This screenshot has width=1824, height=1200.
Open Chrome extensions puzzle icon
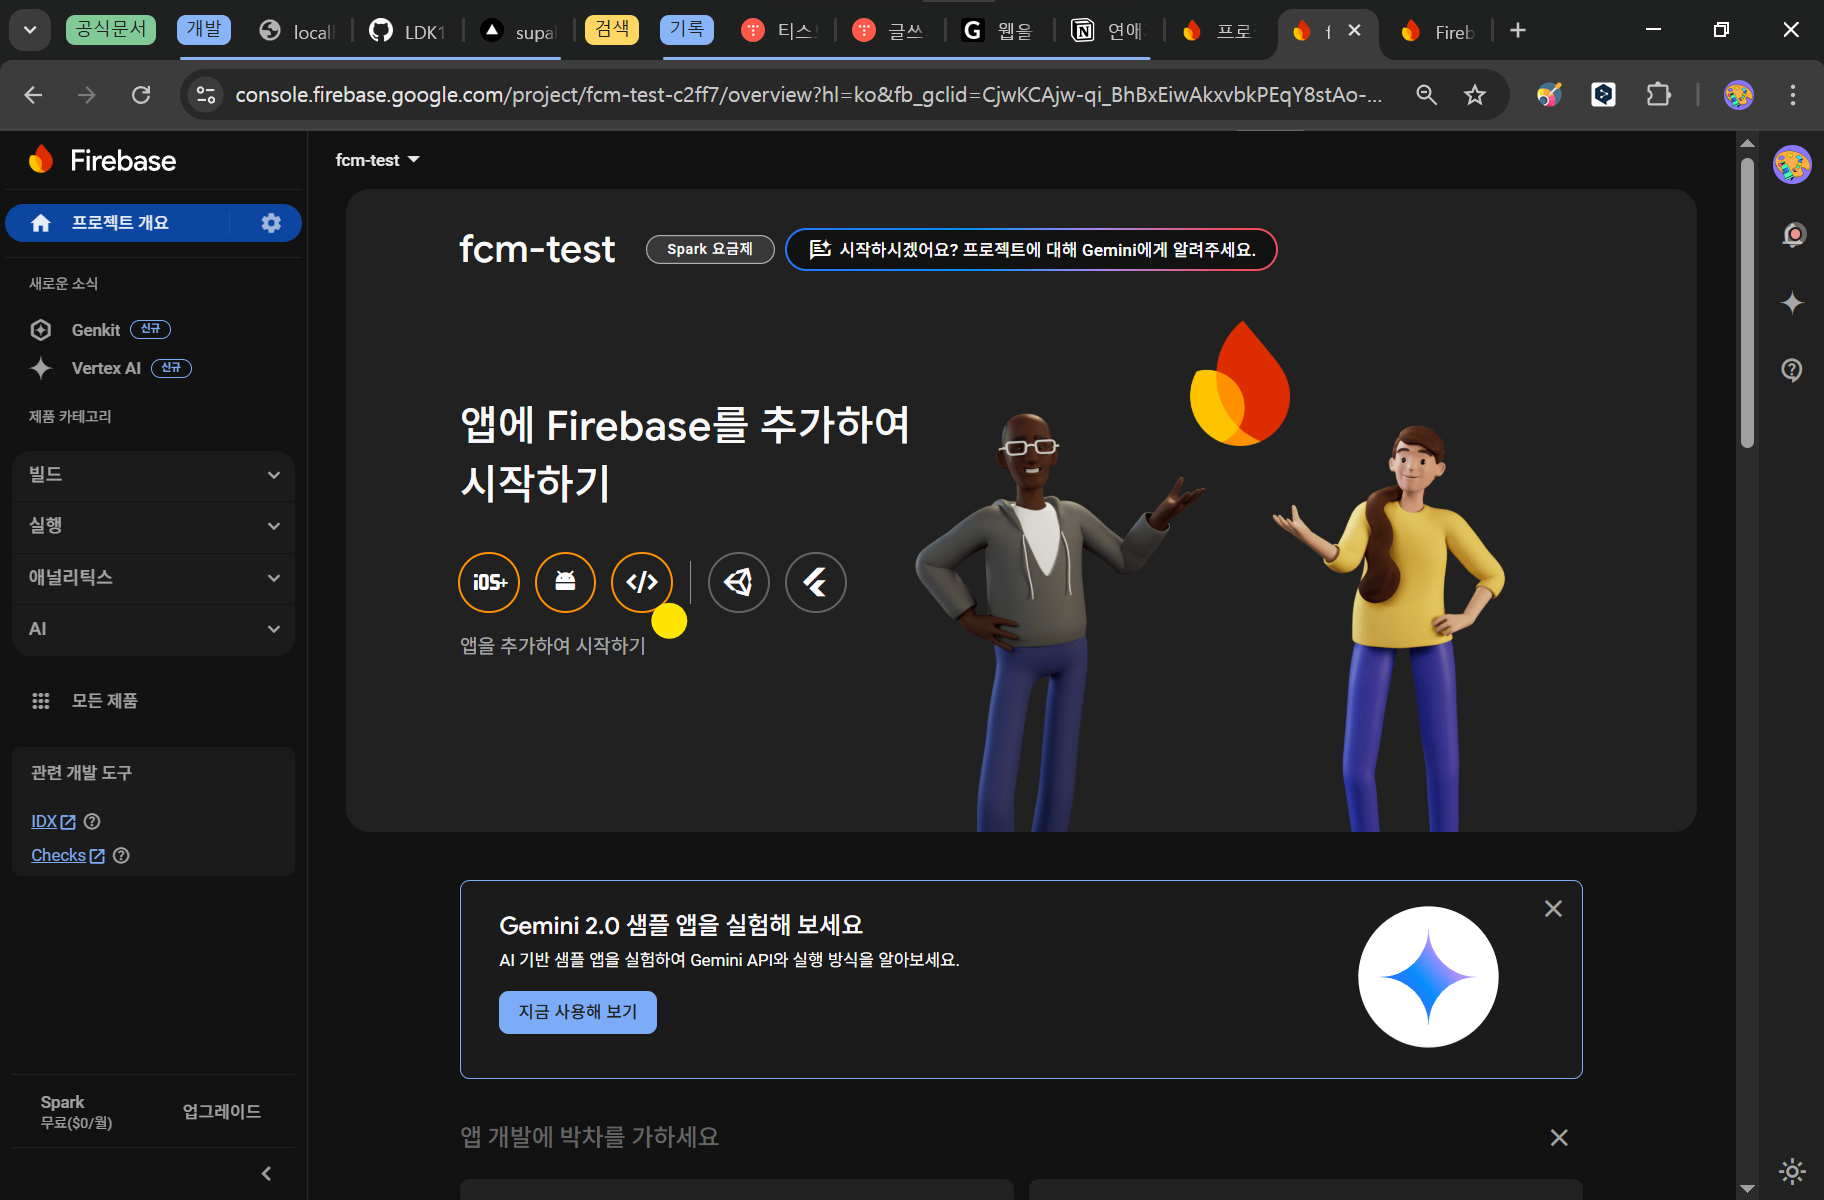pyautogui.click(x=1659, y=95)
